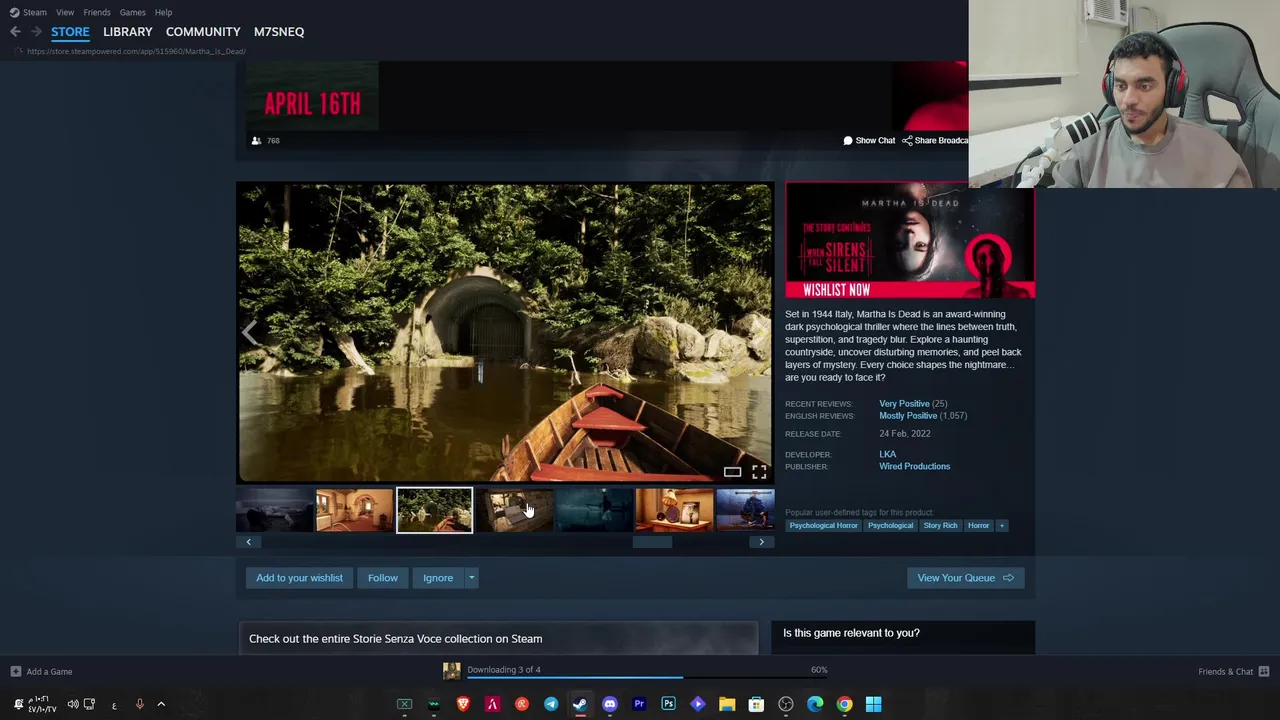The width and height of the screenshot is (1280, 720).
Task: Click the Follow button
Action: (x=382, y=578)
